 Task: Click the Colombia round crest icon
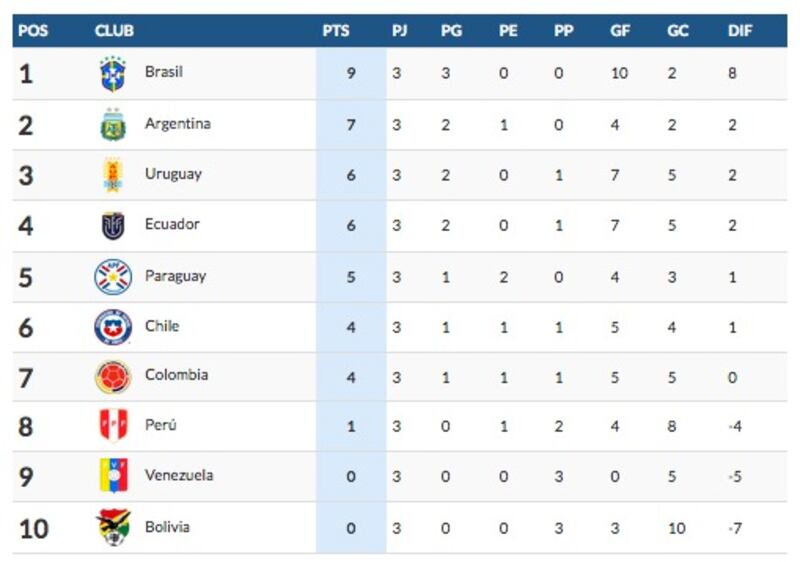(113, 377)
